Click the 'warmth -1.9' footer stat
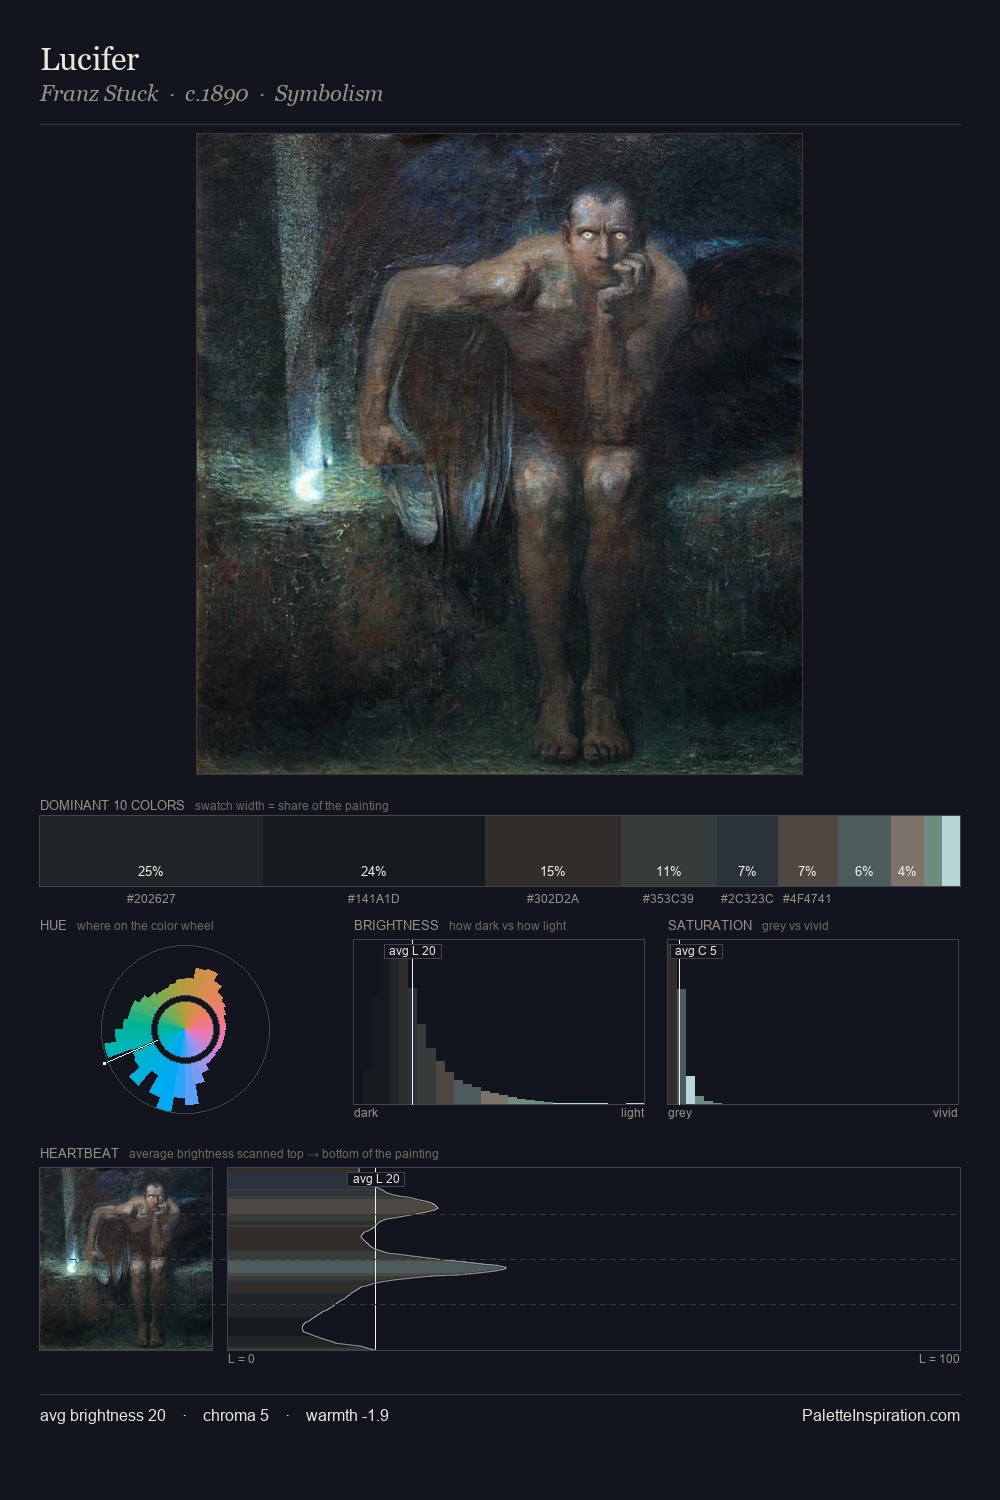Screen dimensions: 1000x1500 click(x=347, y=1416)
